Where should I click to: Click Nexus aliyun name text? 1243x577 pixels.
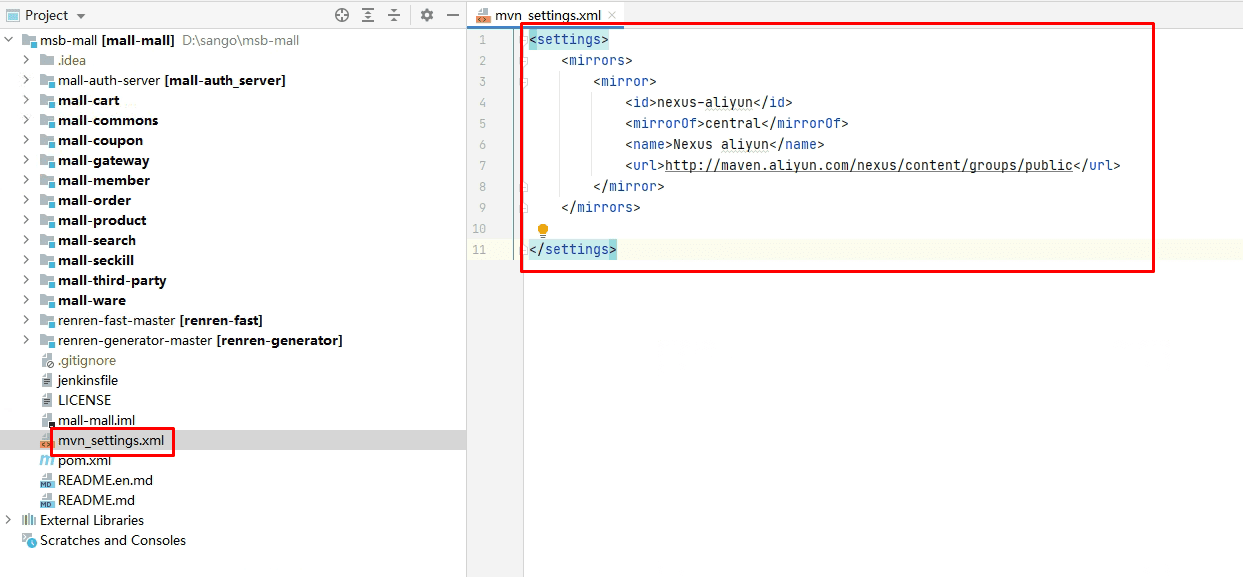[713, 144]
